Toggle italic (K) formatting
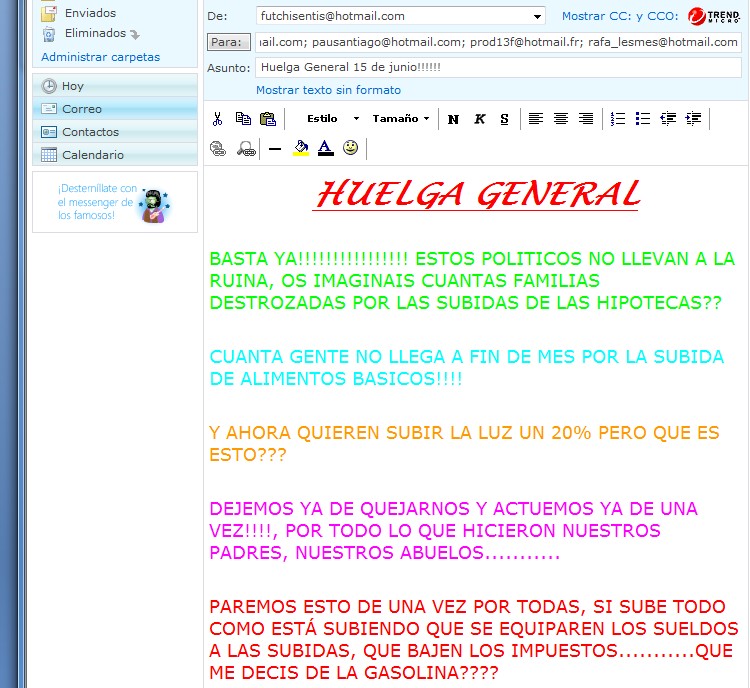 click(x=479, y=119)
